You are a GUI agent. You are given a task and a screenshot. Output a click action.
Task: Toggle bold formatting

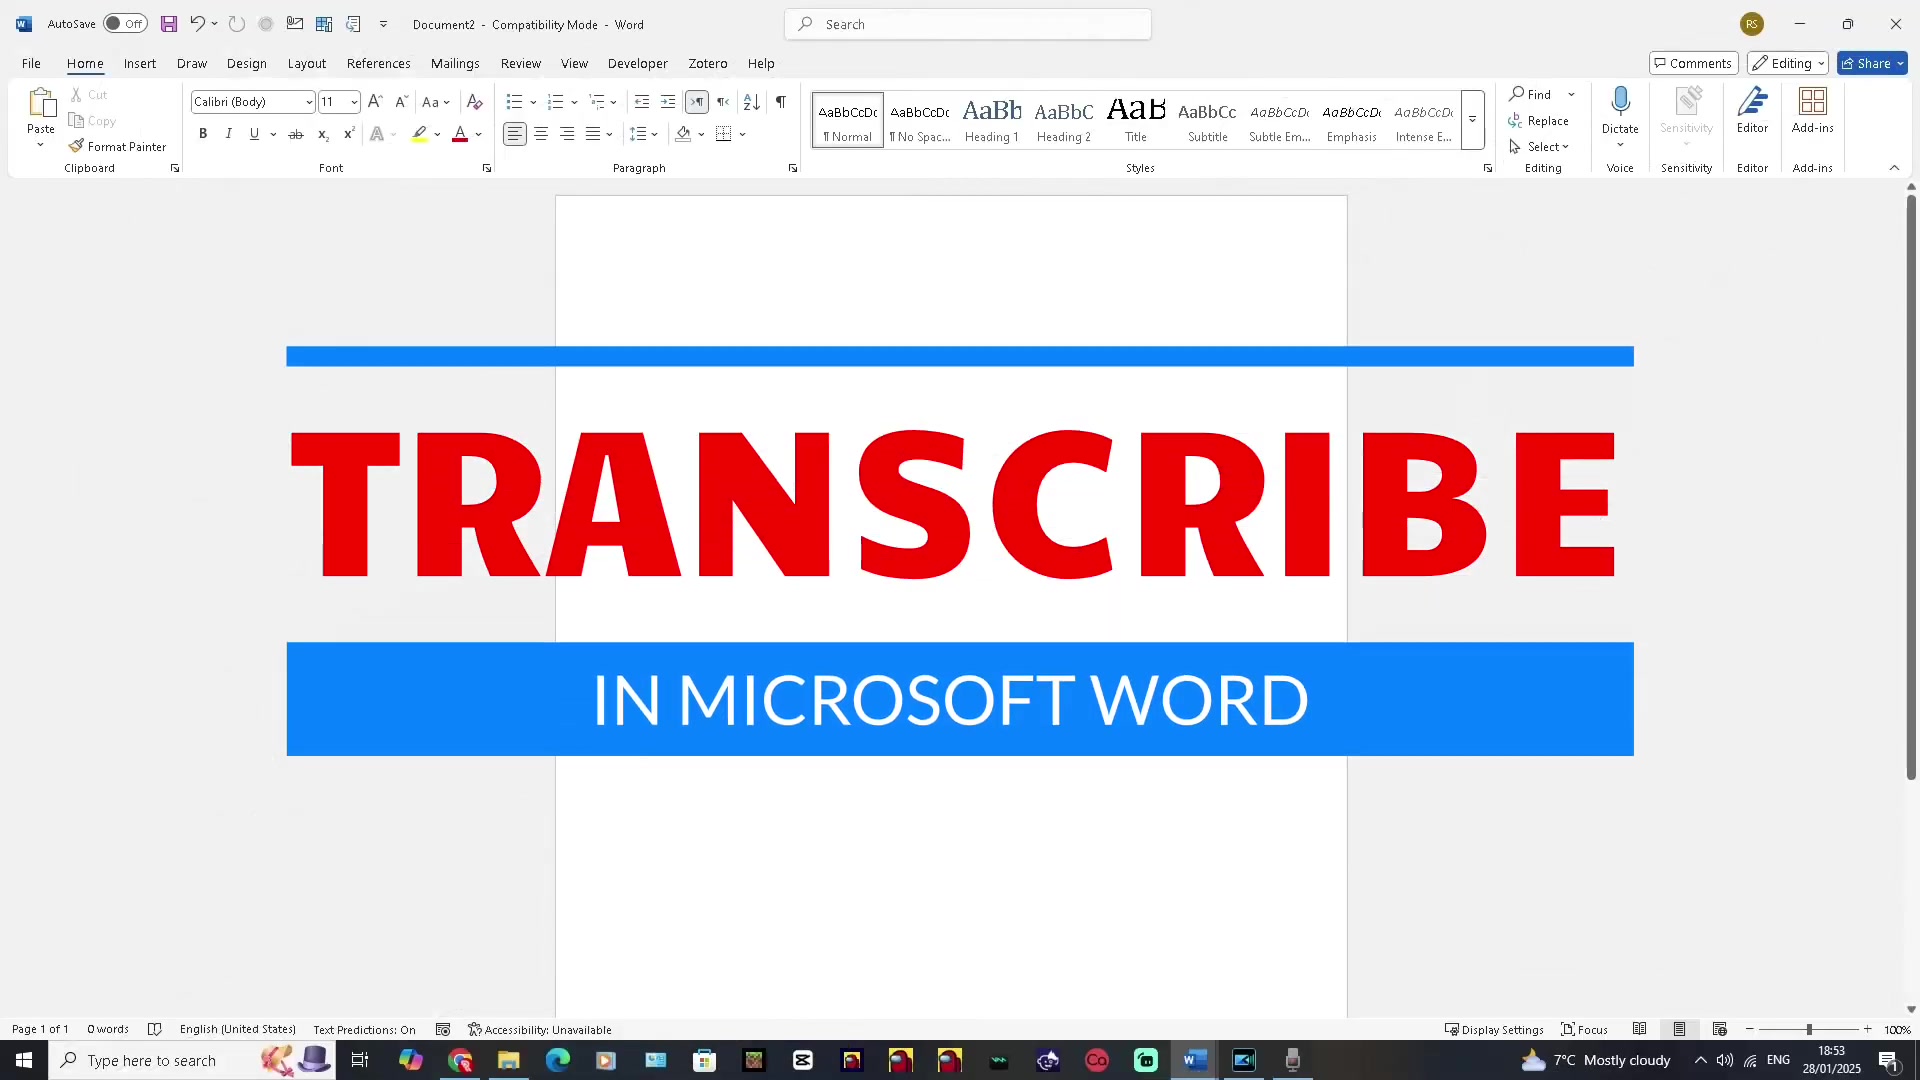[x=203, y=133]
